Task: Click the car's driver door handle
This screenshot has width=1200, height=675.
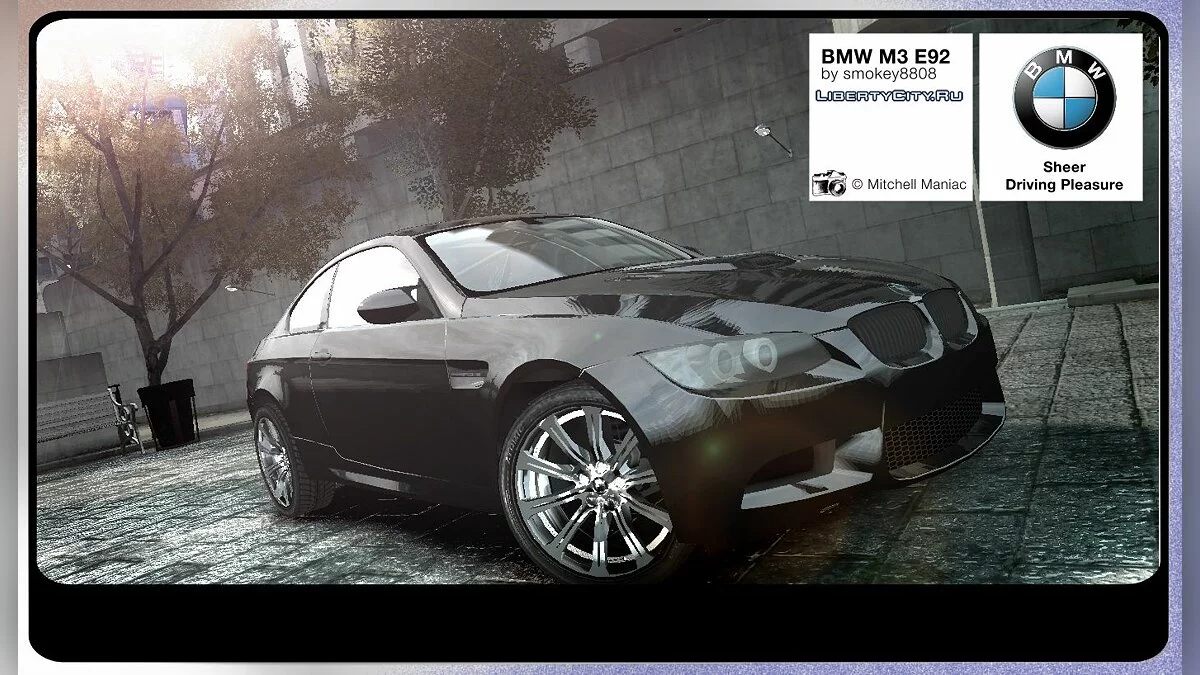Action: (x=320, y=354)
